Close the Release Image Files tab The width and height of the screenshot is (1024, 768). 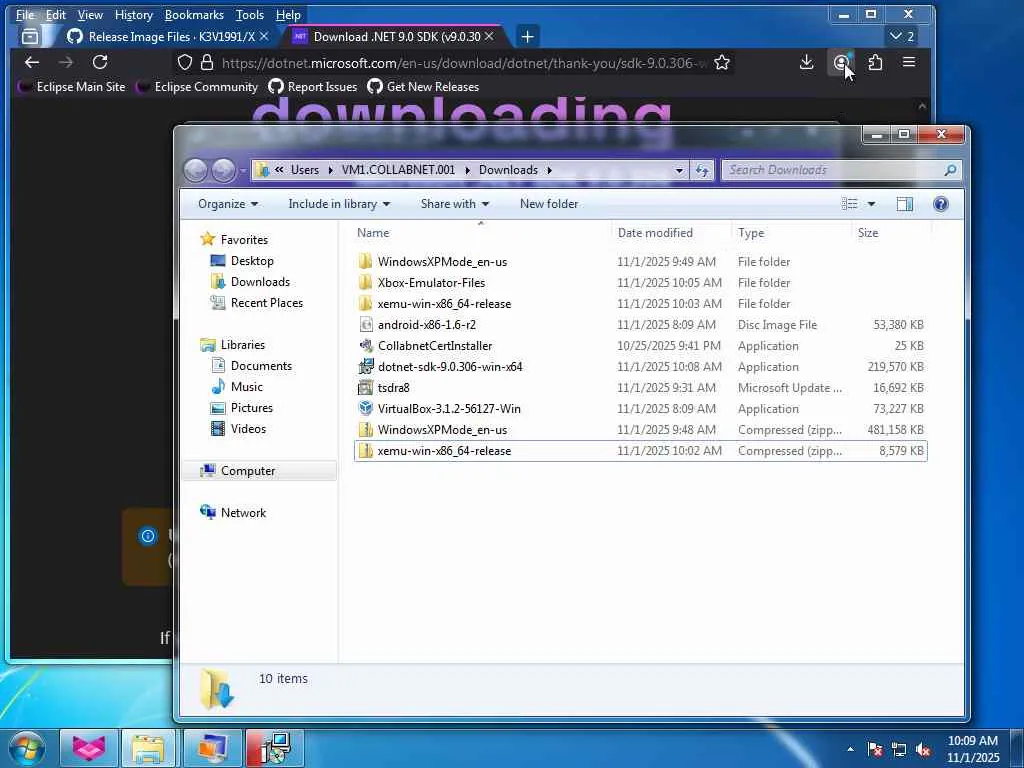(264, 37)
